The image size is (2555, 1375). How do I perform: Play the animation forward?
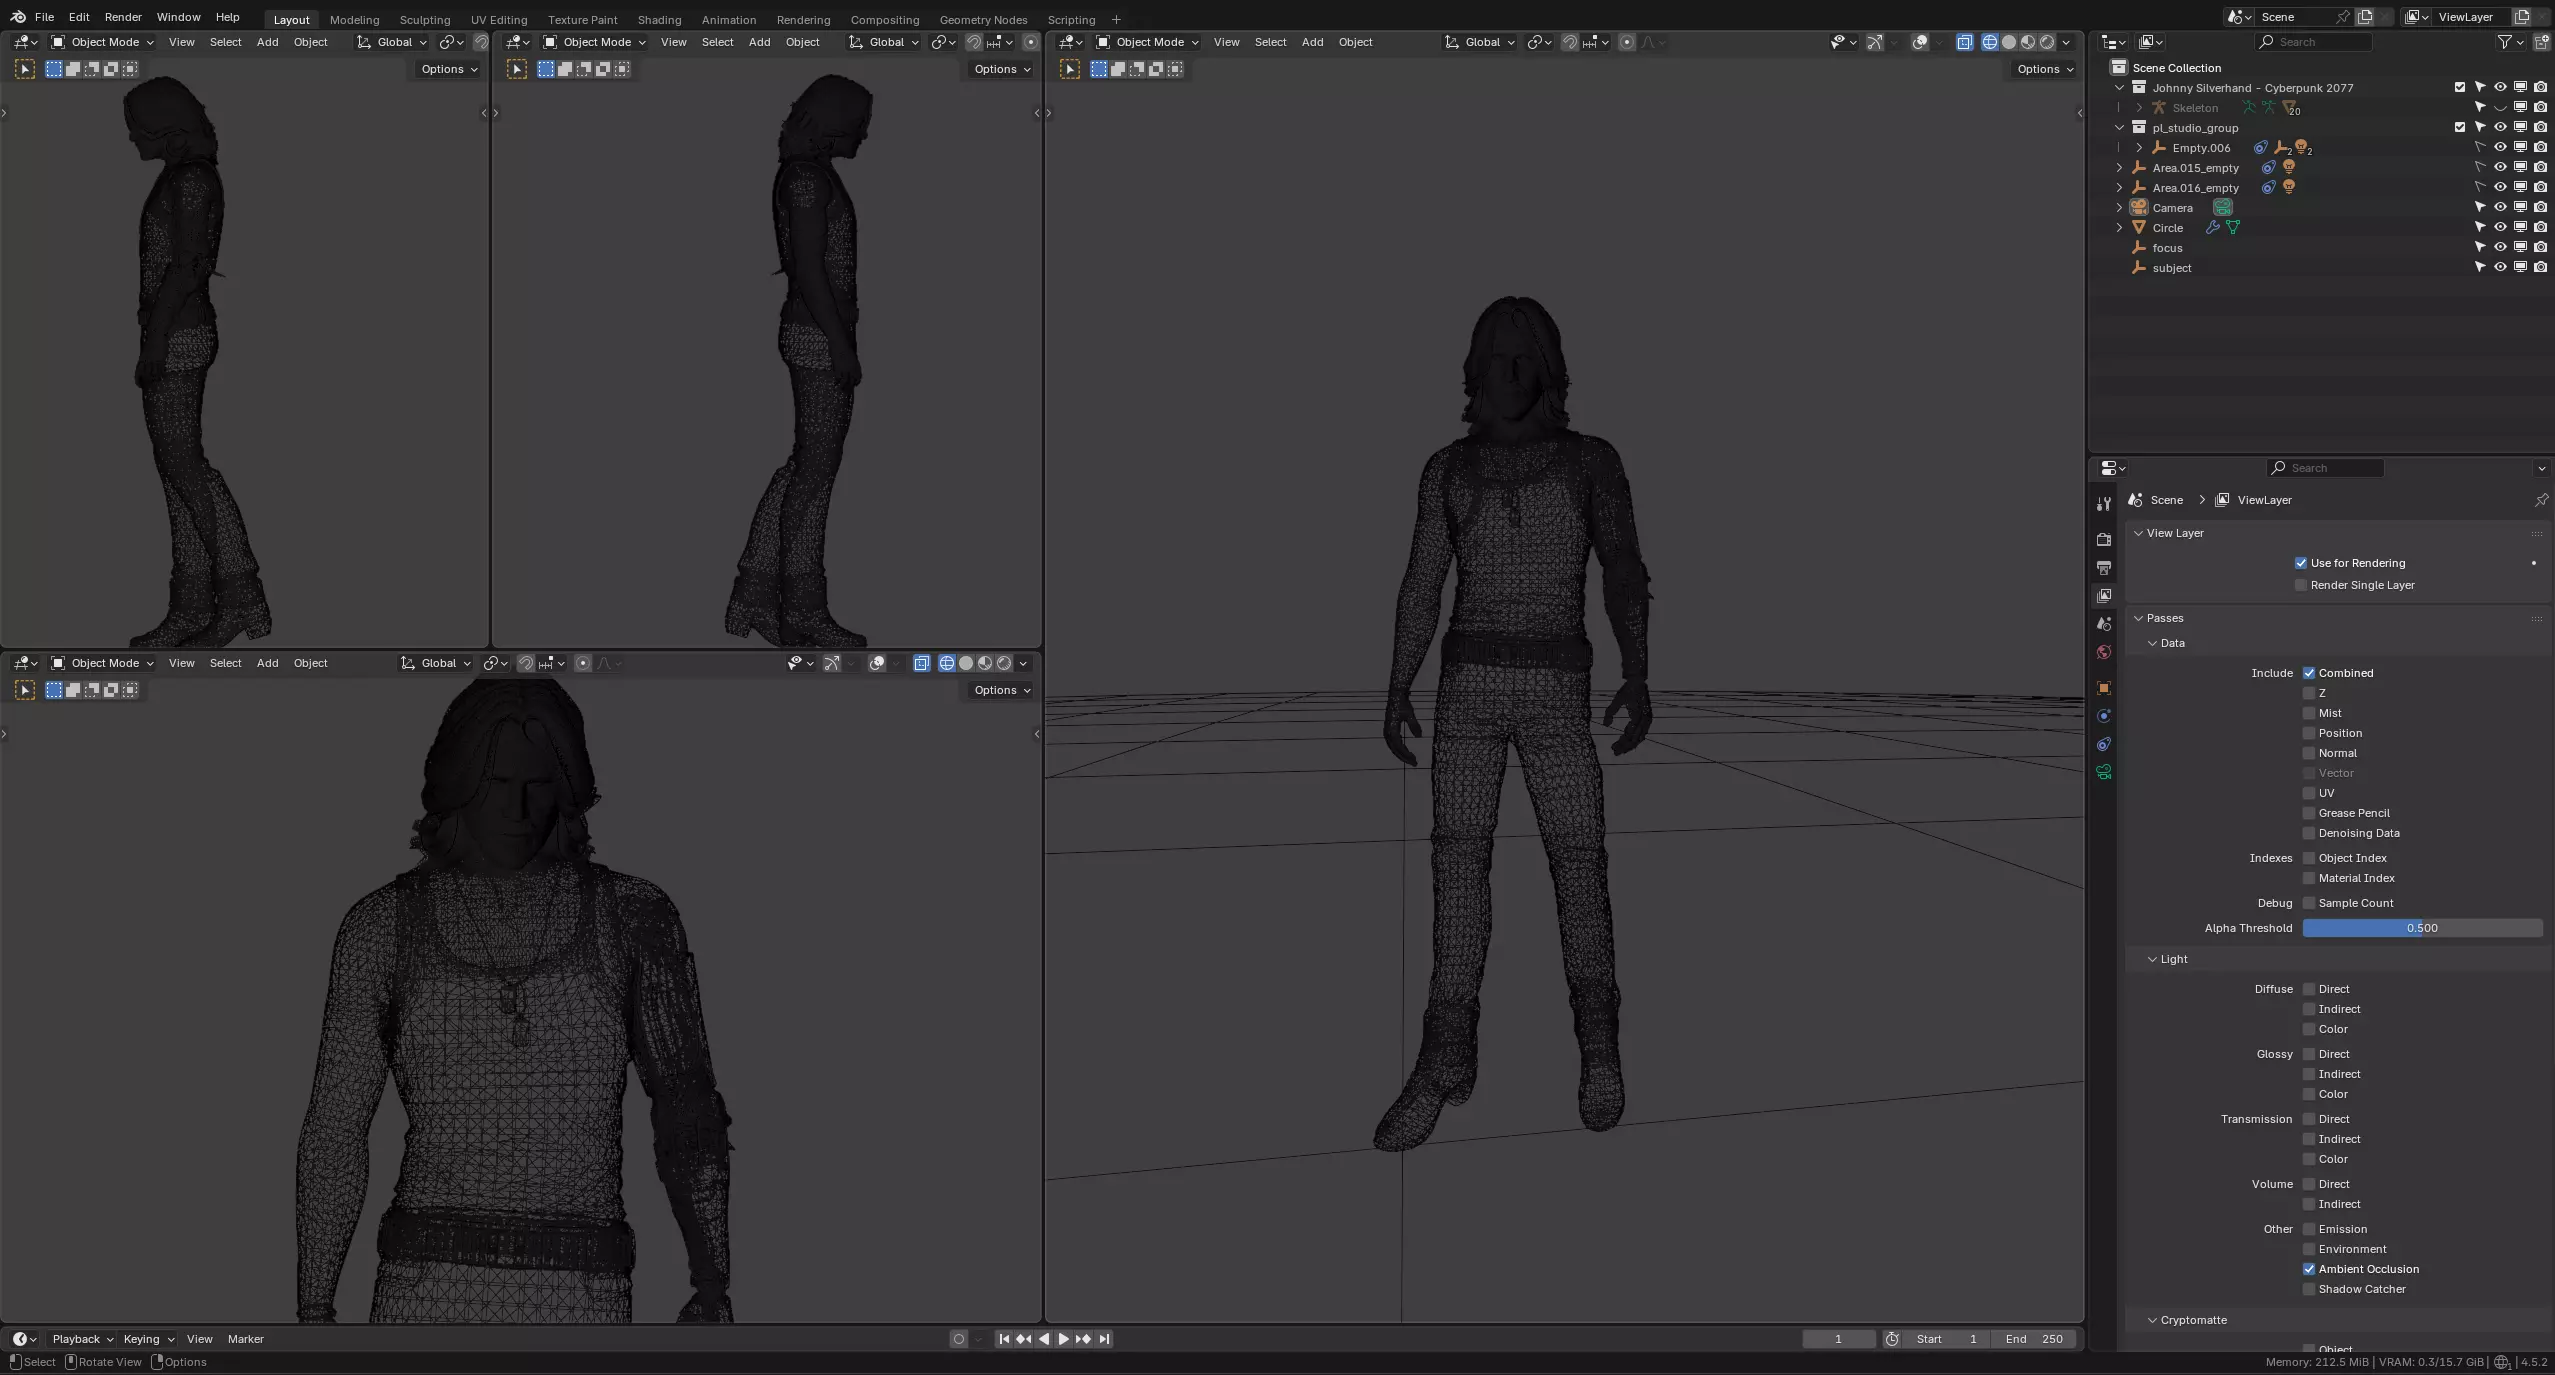[x=1063, y=1339]
